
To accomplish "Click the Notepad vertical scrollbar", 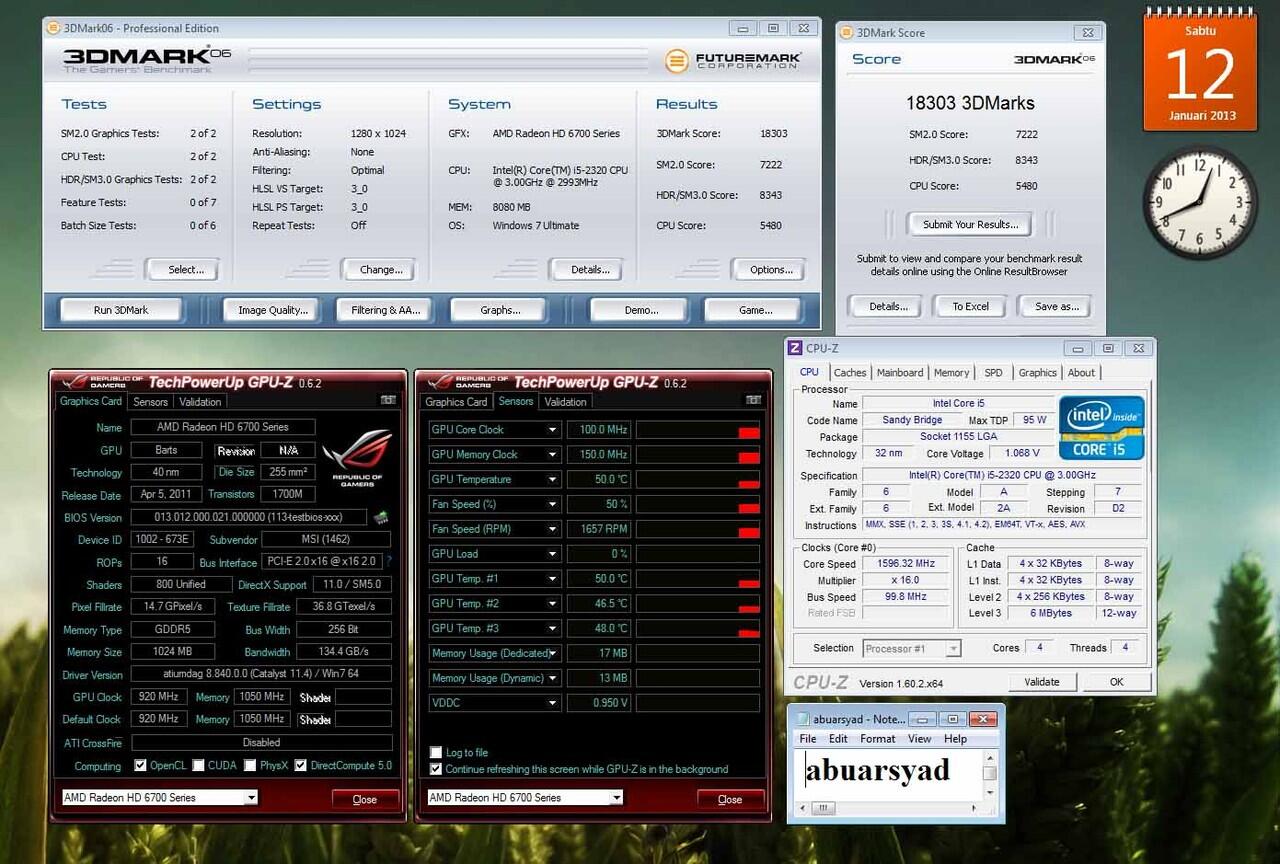I will click(990, 775).
